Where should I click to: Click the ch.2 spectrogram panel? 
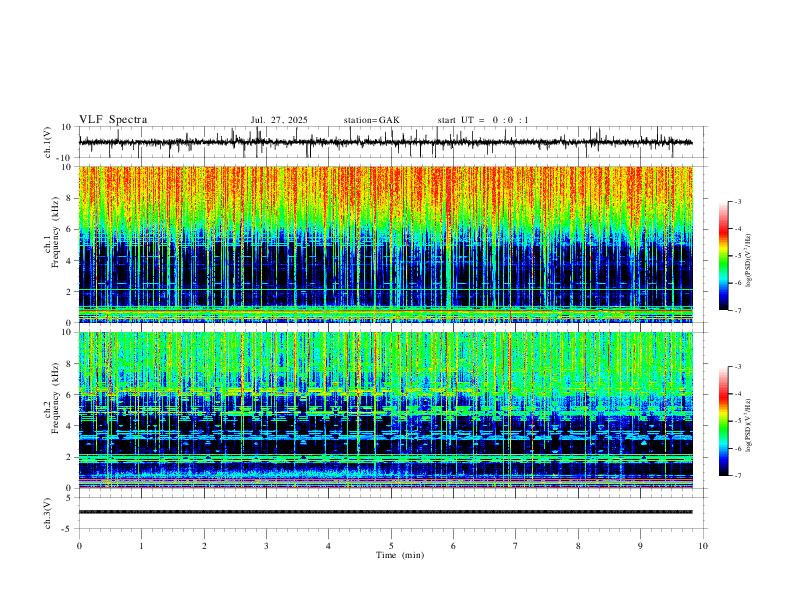386,410
